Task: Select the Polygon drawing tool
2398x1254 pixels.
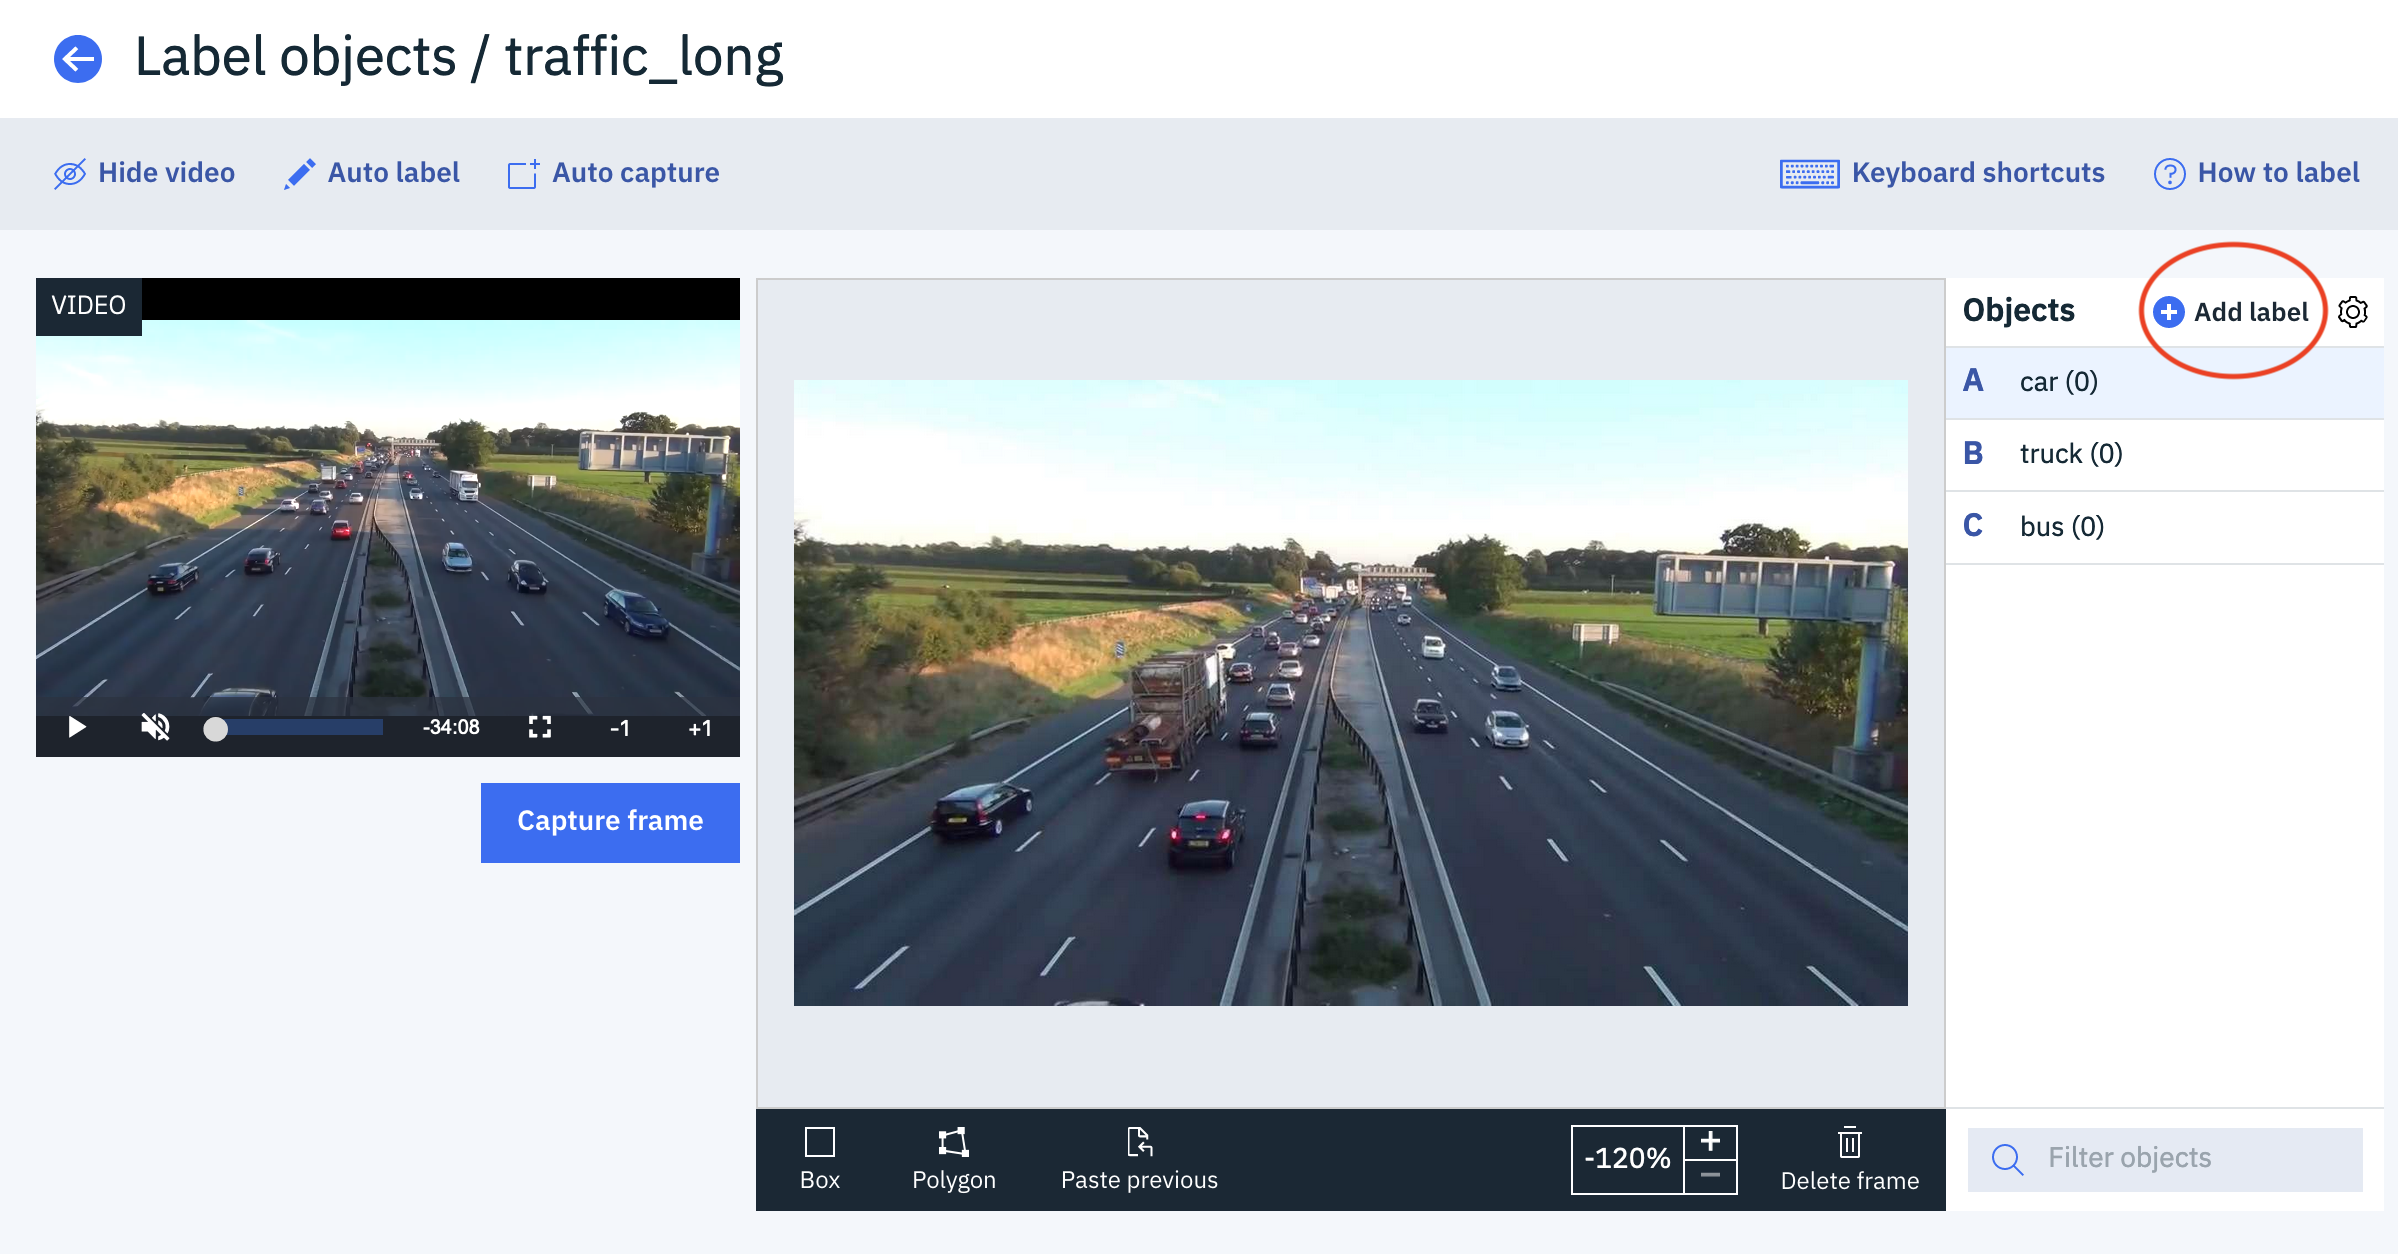Action: tap(953, 1157)
